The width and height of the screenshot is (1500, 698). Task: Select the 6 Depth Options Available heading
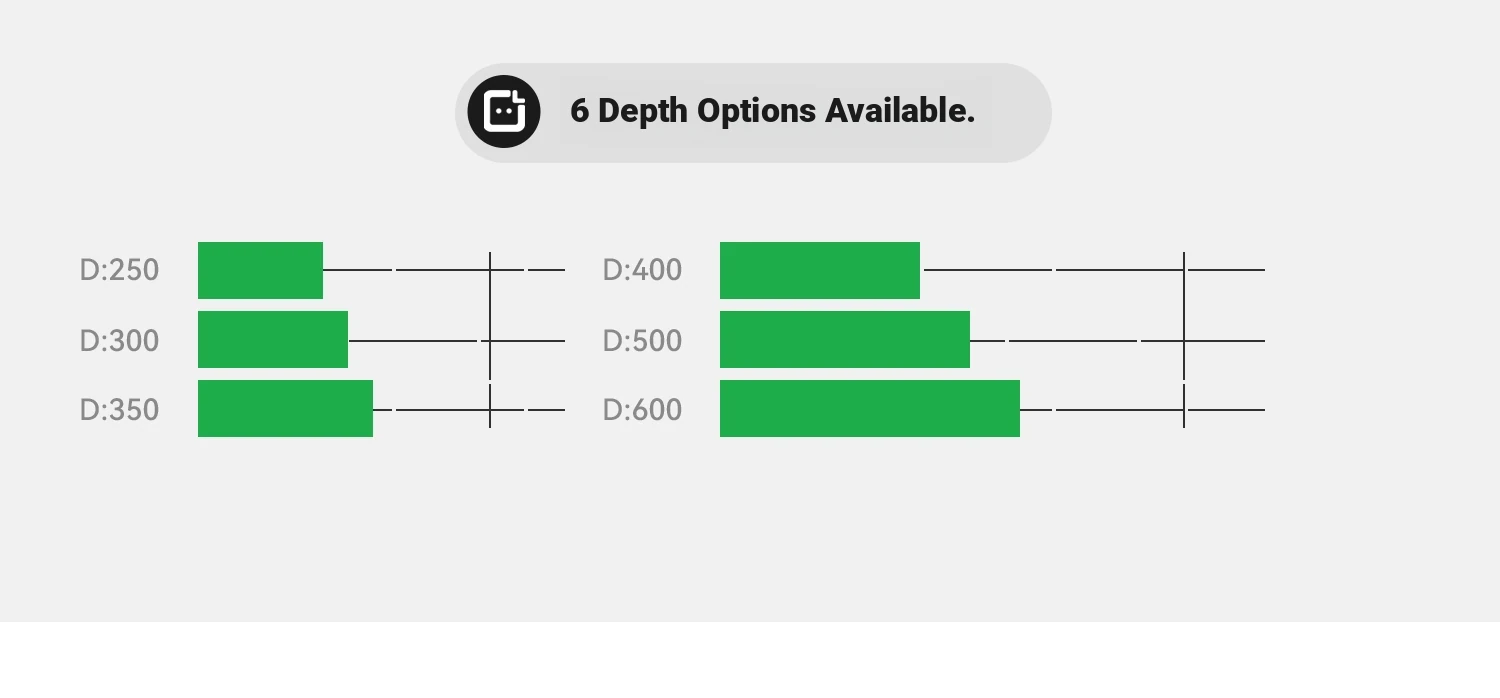[772, 111]
